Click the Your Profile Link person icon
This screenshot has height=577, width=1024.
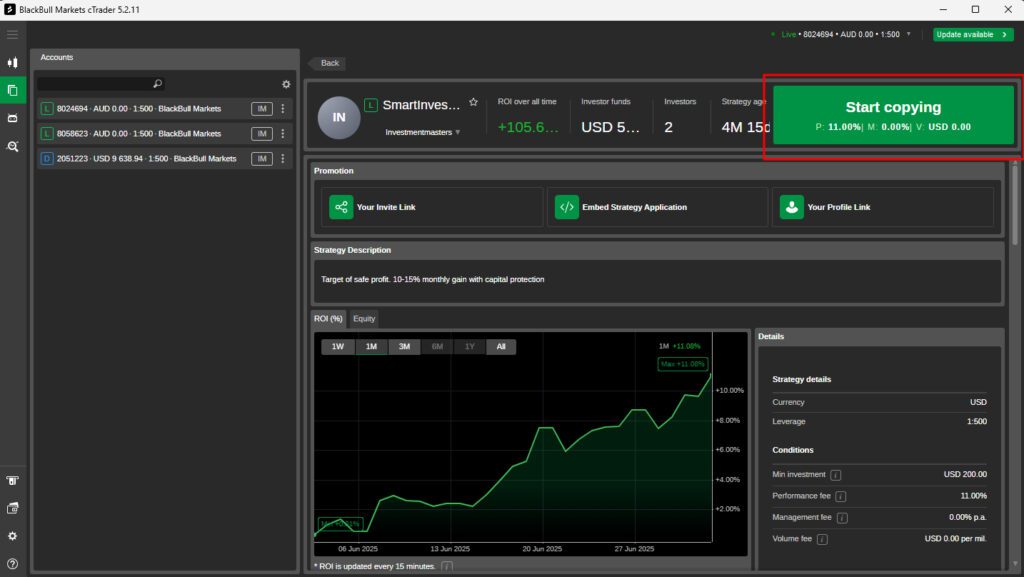pos(792,207)
